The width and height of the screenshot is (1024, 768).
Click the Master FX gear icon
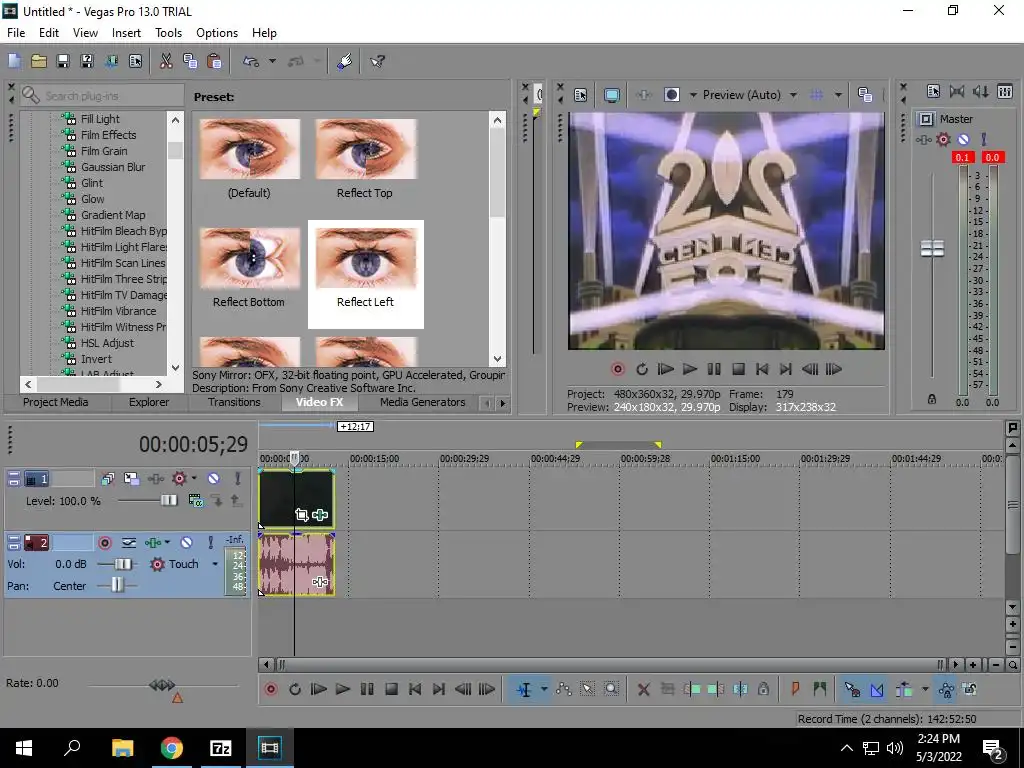[943, 139]
